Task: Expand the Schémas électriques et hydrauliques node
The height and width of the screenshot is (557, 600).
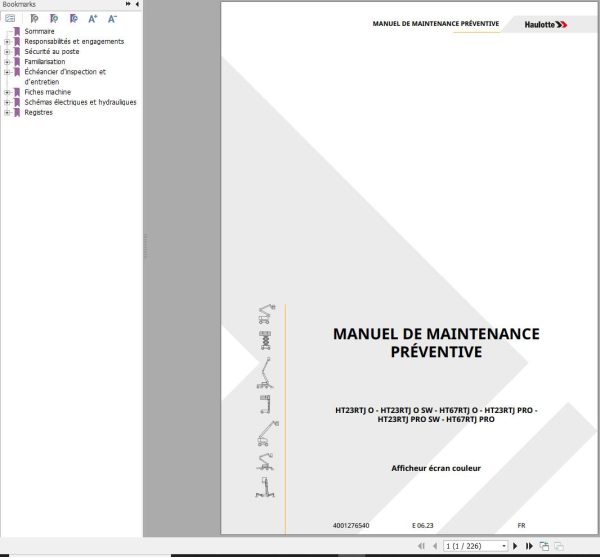Action: click(7, 103)
